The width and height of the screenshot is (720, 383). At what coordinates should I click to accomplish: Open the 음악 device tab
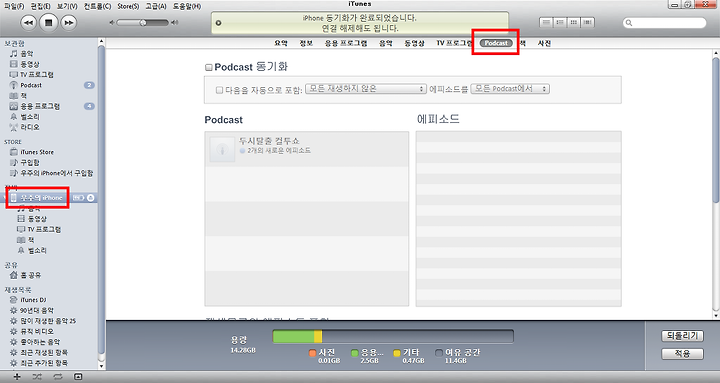tap(386, 43)
